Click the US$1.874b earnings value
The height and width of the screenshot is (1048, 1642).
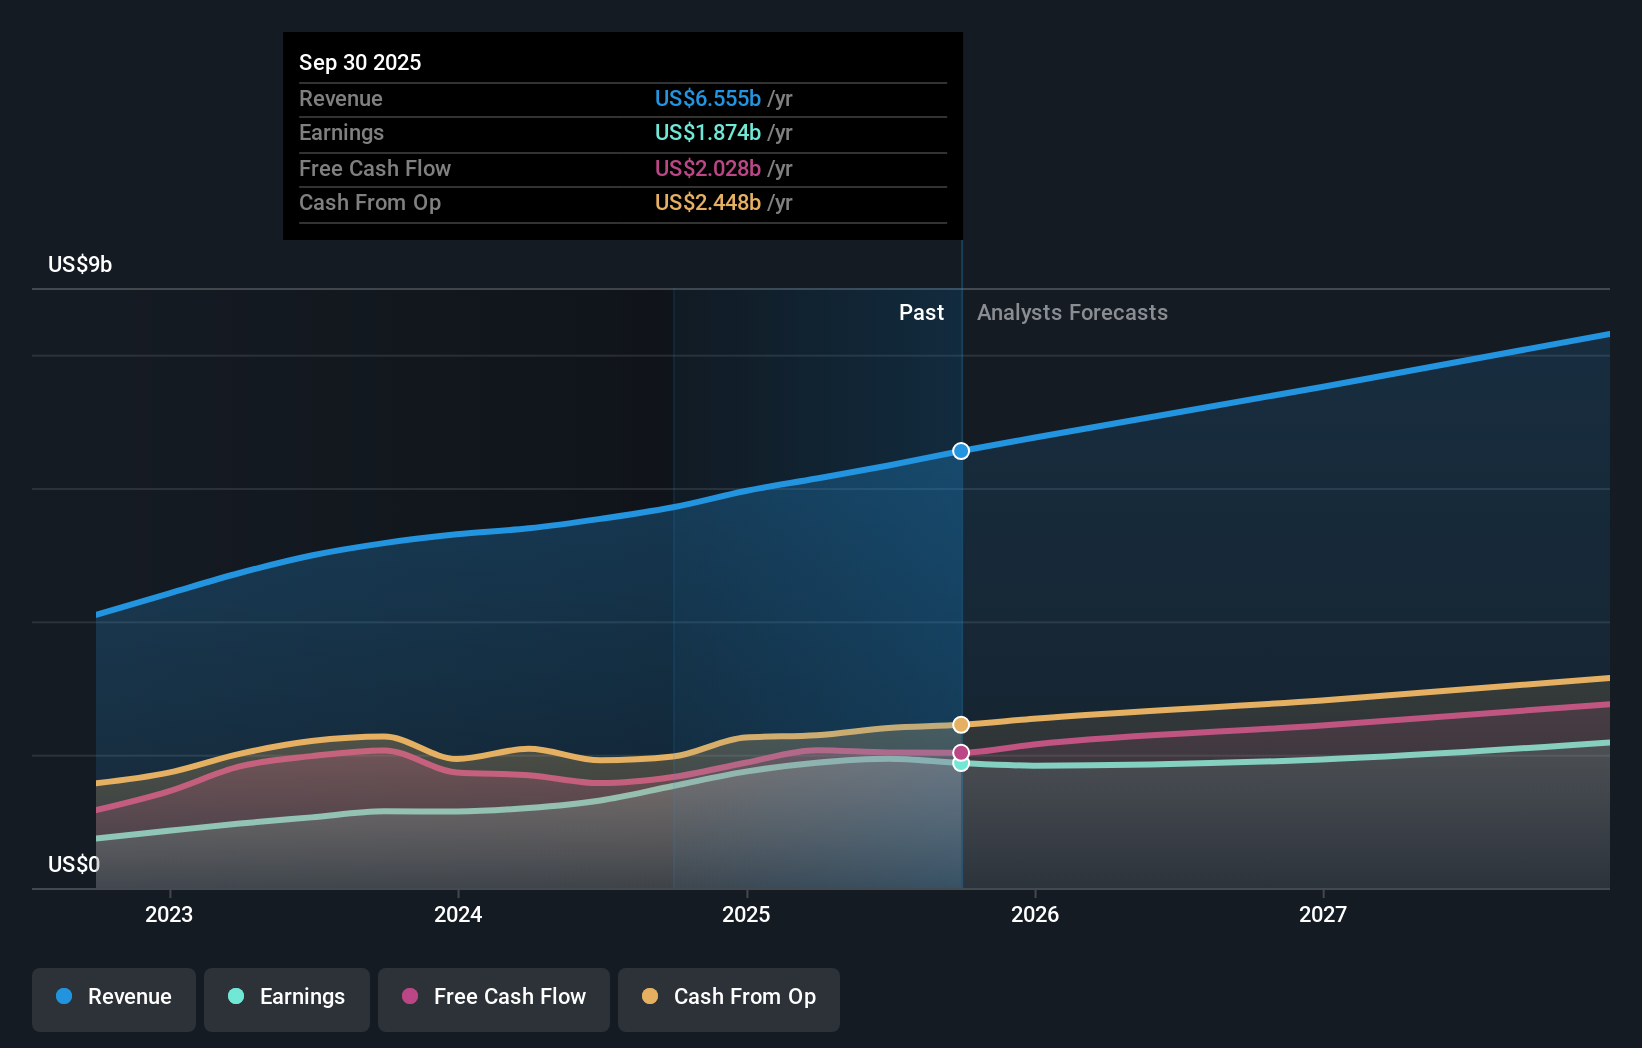(x=706, y=132)
